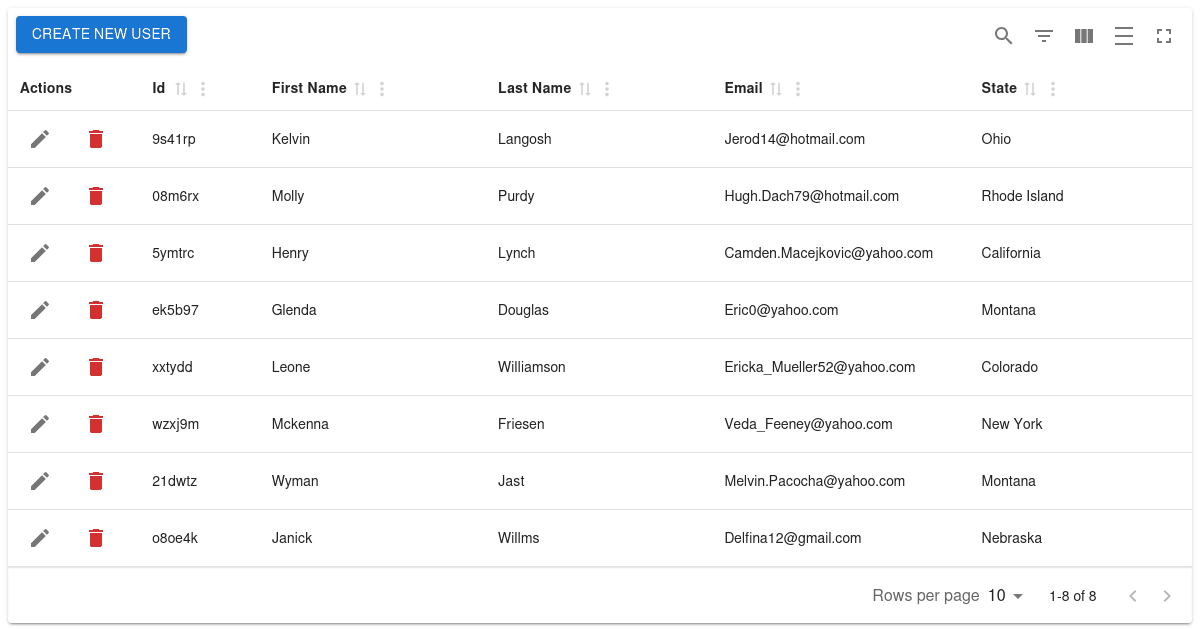The width and height of the screenshot is (1200, 630).
Task: Open the Rows per page dropdown
Action: [1004, 595]
